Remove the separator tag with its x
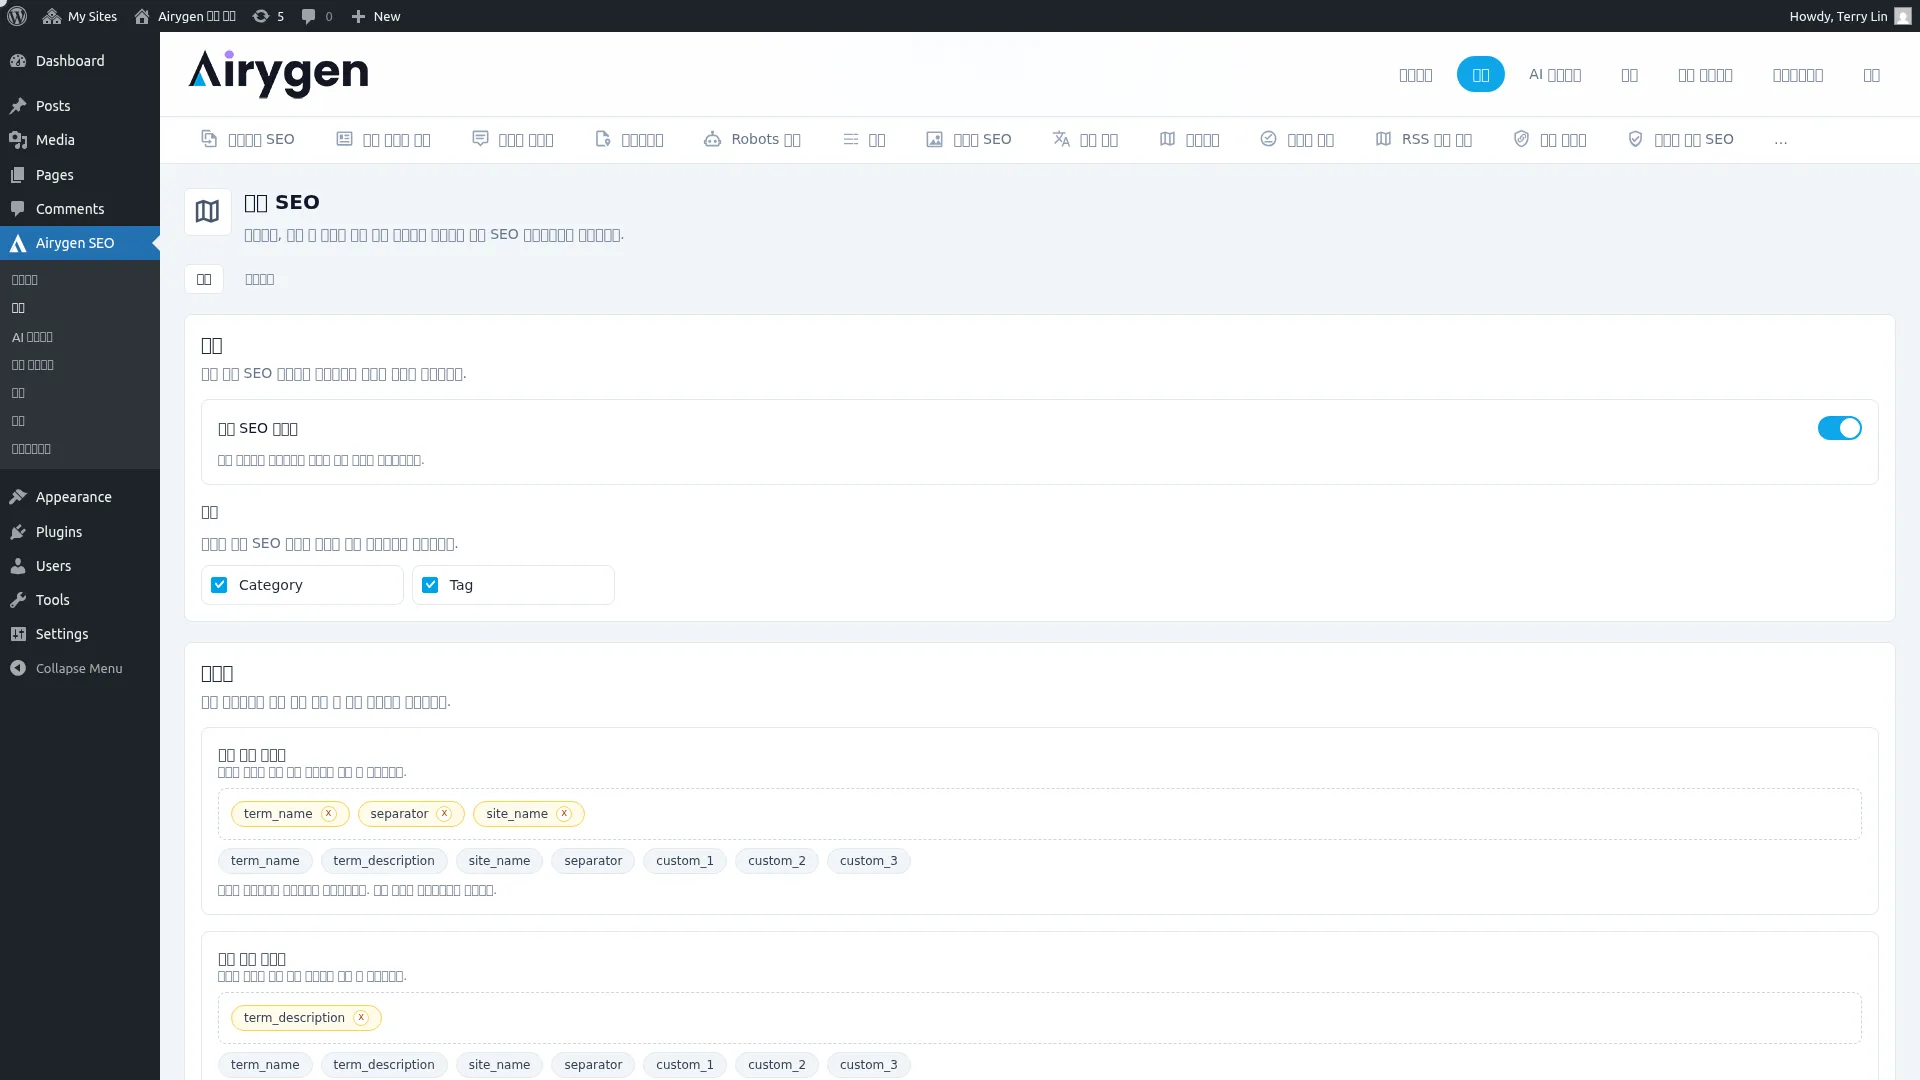The image size is (1920, 1080). pos(444,814)
